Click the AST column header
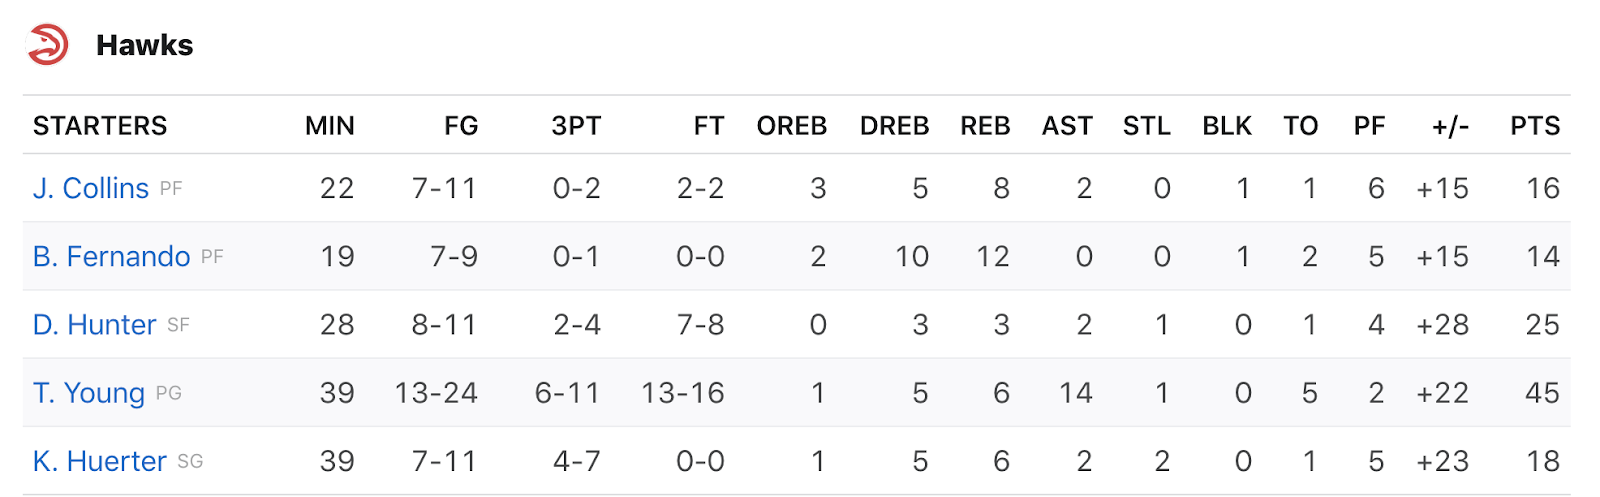 click(1067, 126)
